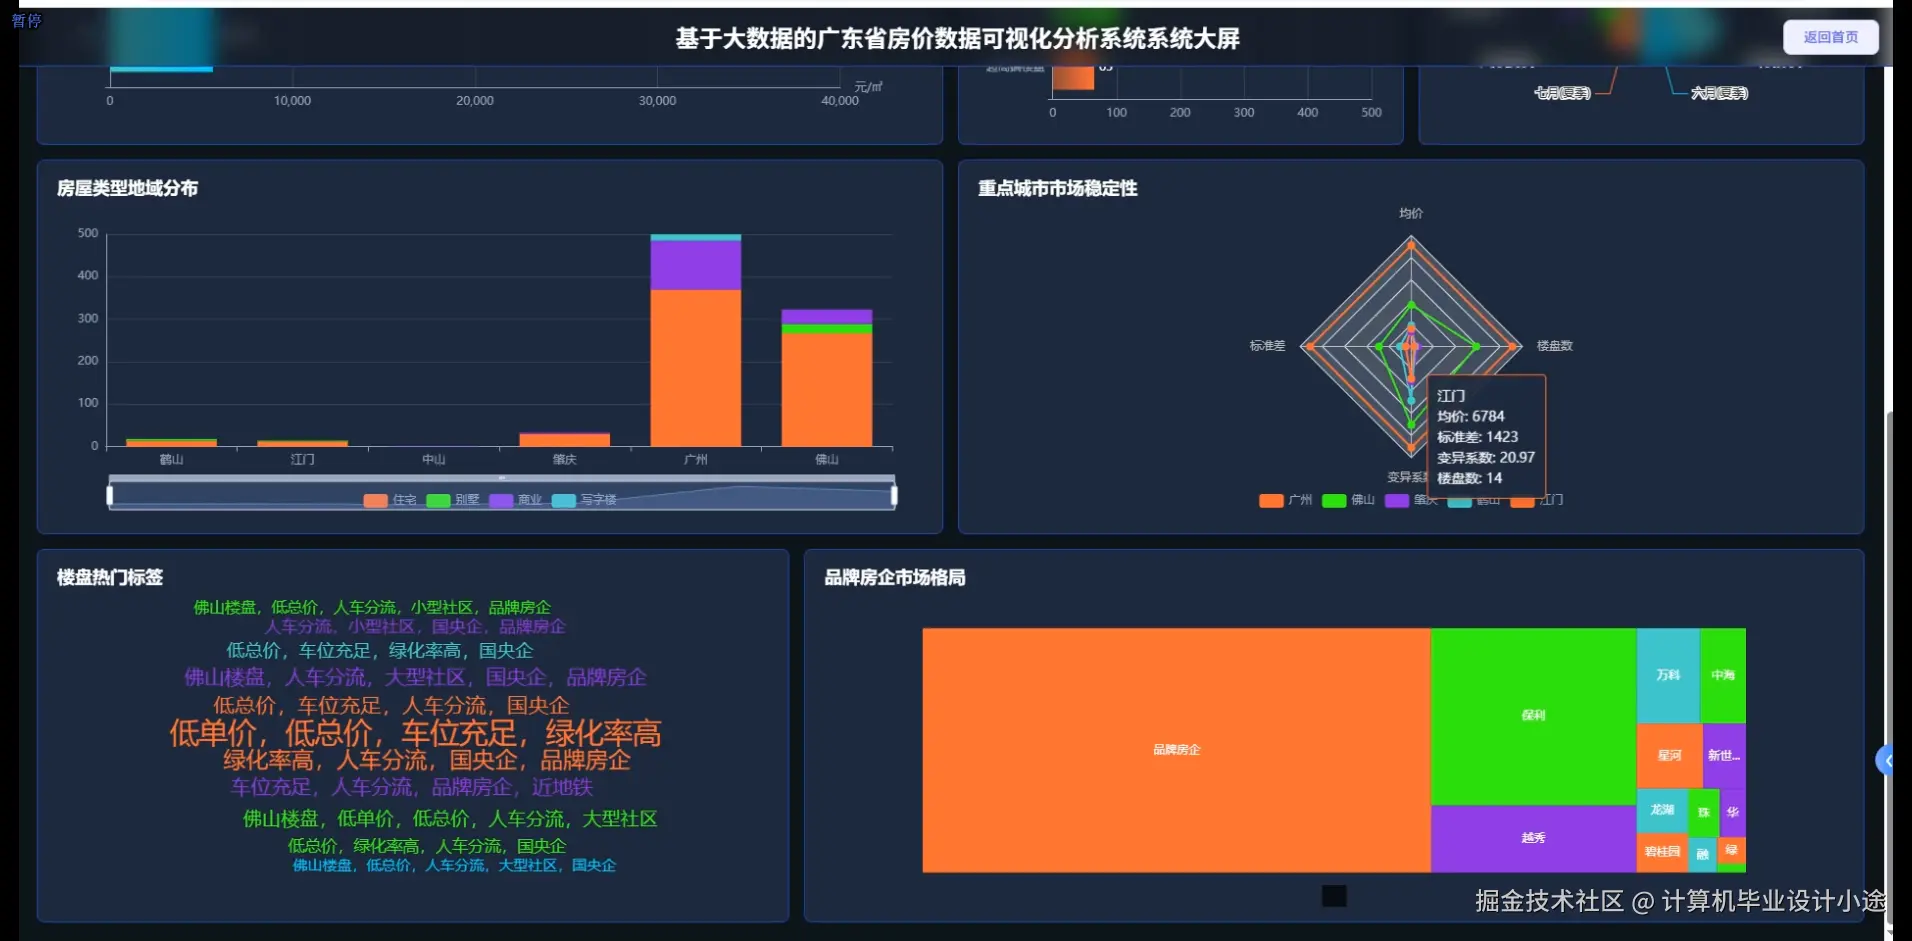
Task: Toggle the 别墅 legend item
Action: click(438, 500)
